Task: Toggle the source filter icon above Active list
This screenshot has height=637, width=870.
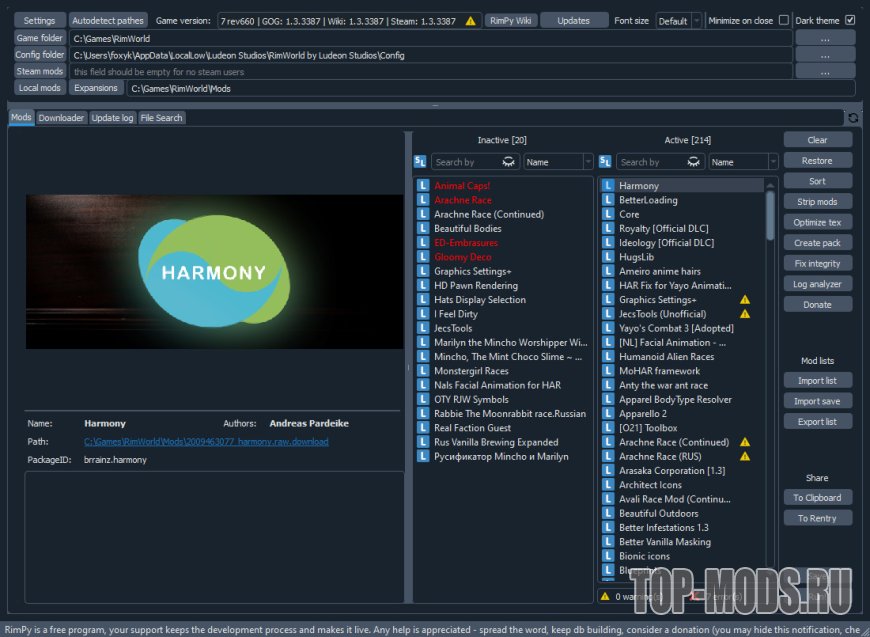Action: click(605, 162)
